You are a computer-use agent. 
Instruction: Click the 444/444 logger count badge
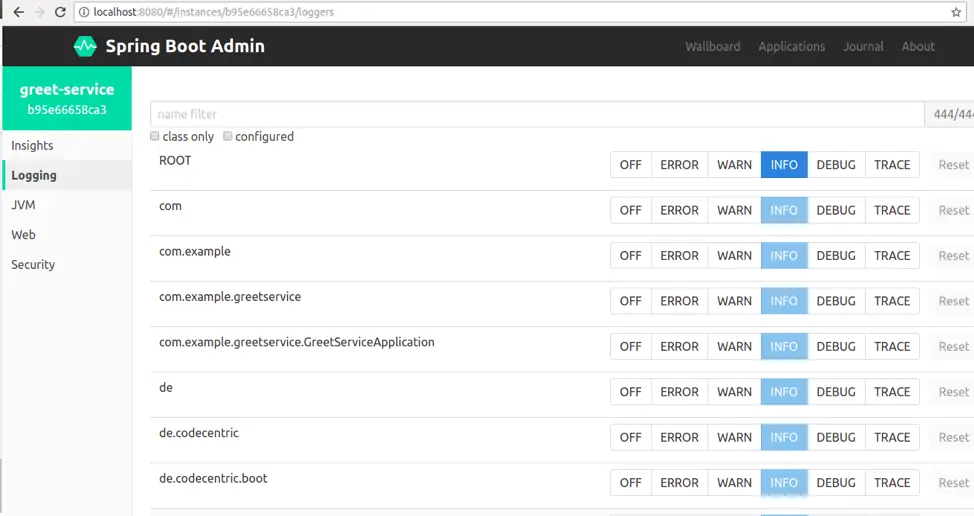(950, 114)
